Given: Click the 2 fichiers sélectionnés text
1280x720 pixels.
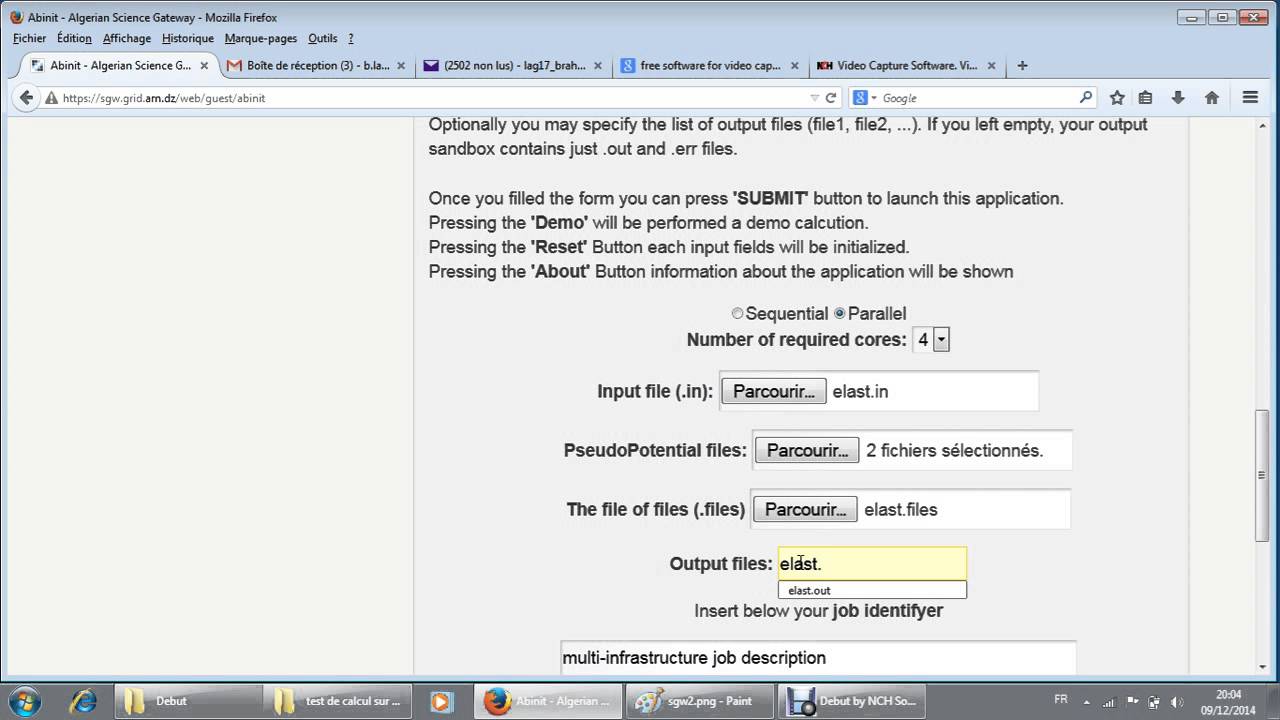Looking at the screenshot, I should click(x=954, y=451).
